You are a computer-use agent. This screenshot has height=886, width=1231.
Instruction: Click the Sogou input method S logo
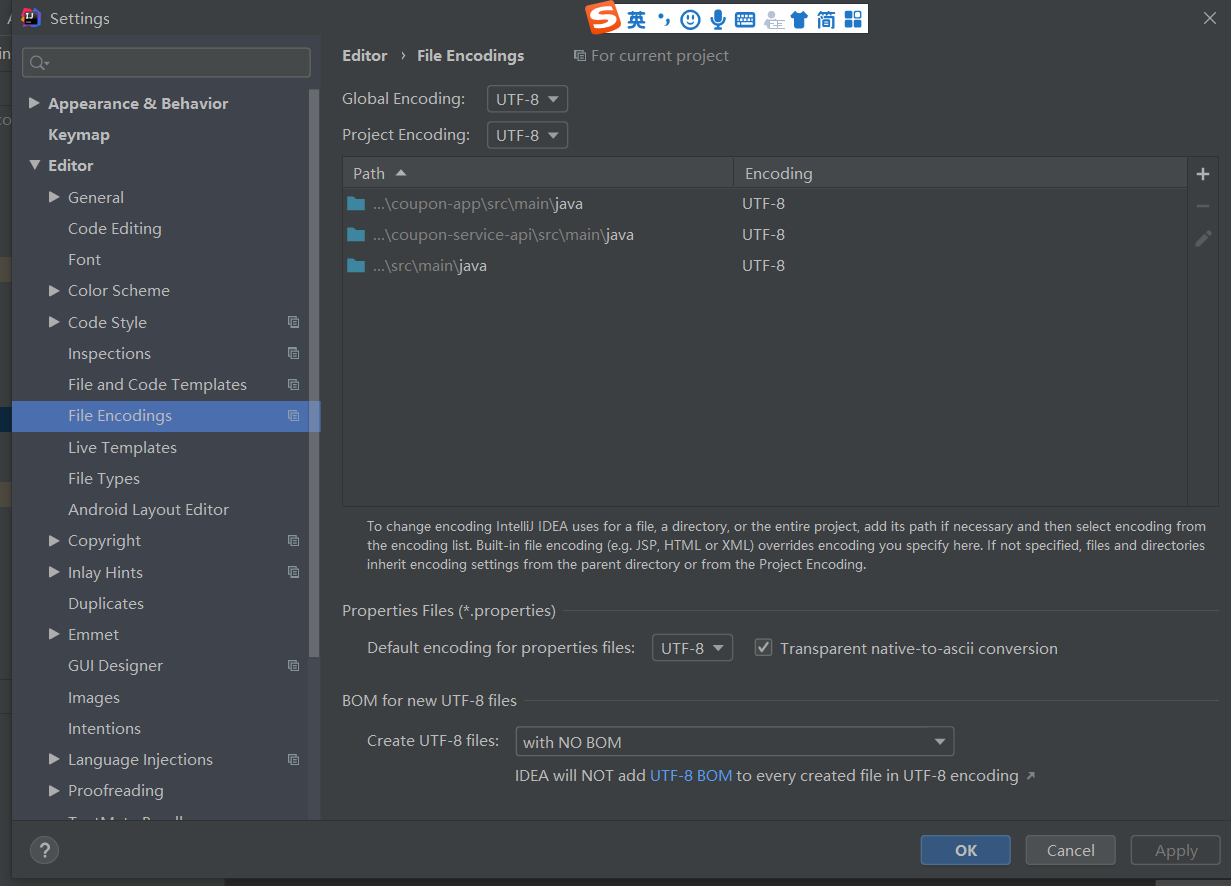[x=604, y=18]
